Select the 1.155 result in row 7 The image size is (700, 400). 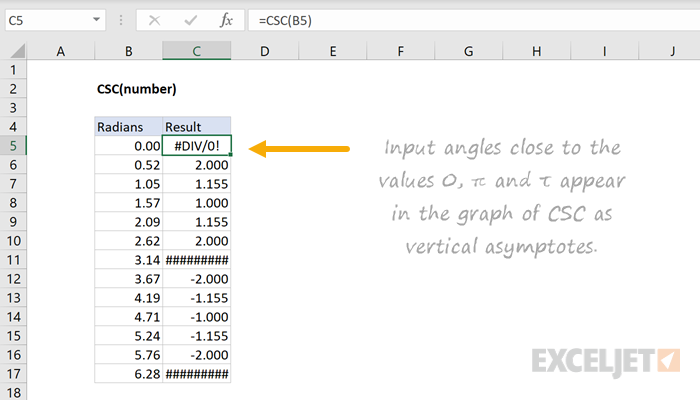[x=196, y=184]
